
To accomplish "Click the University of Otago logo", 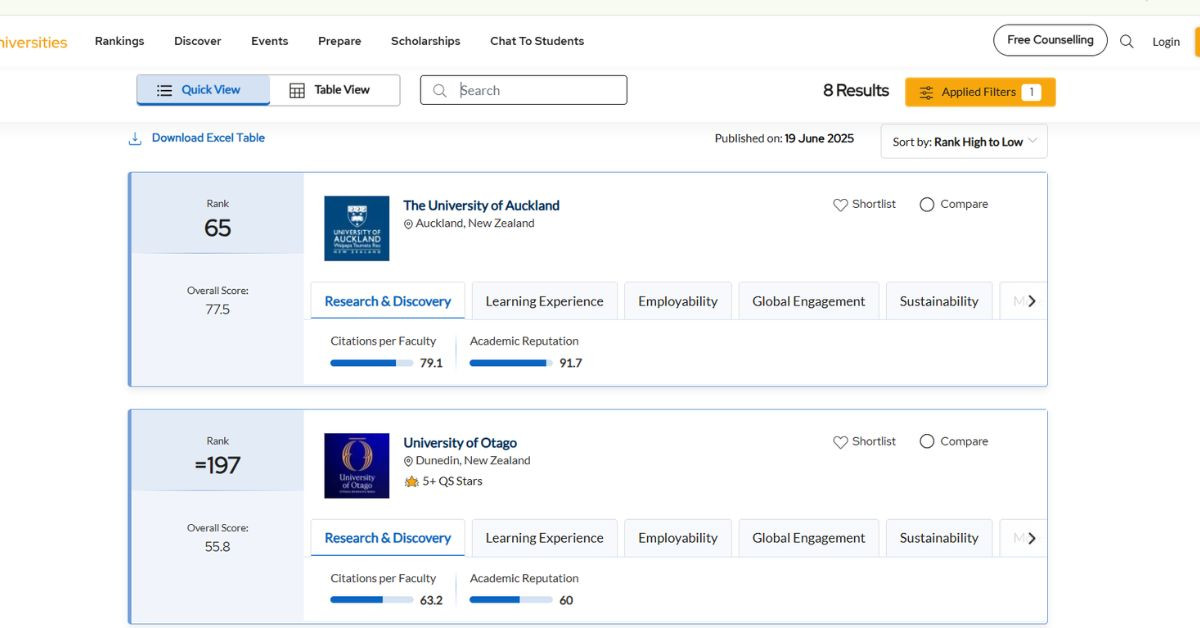I will (x=357, y=466).
